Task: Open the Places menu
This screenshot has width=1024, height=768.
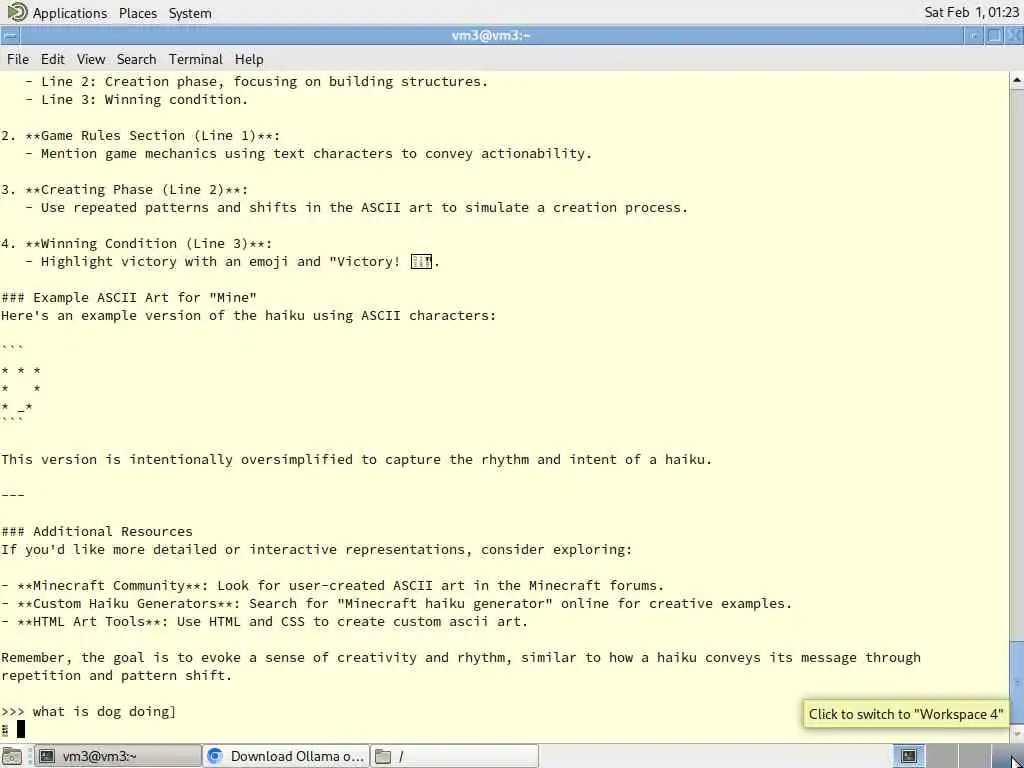Action: [138, 13]
